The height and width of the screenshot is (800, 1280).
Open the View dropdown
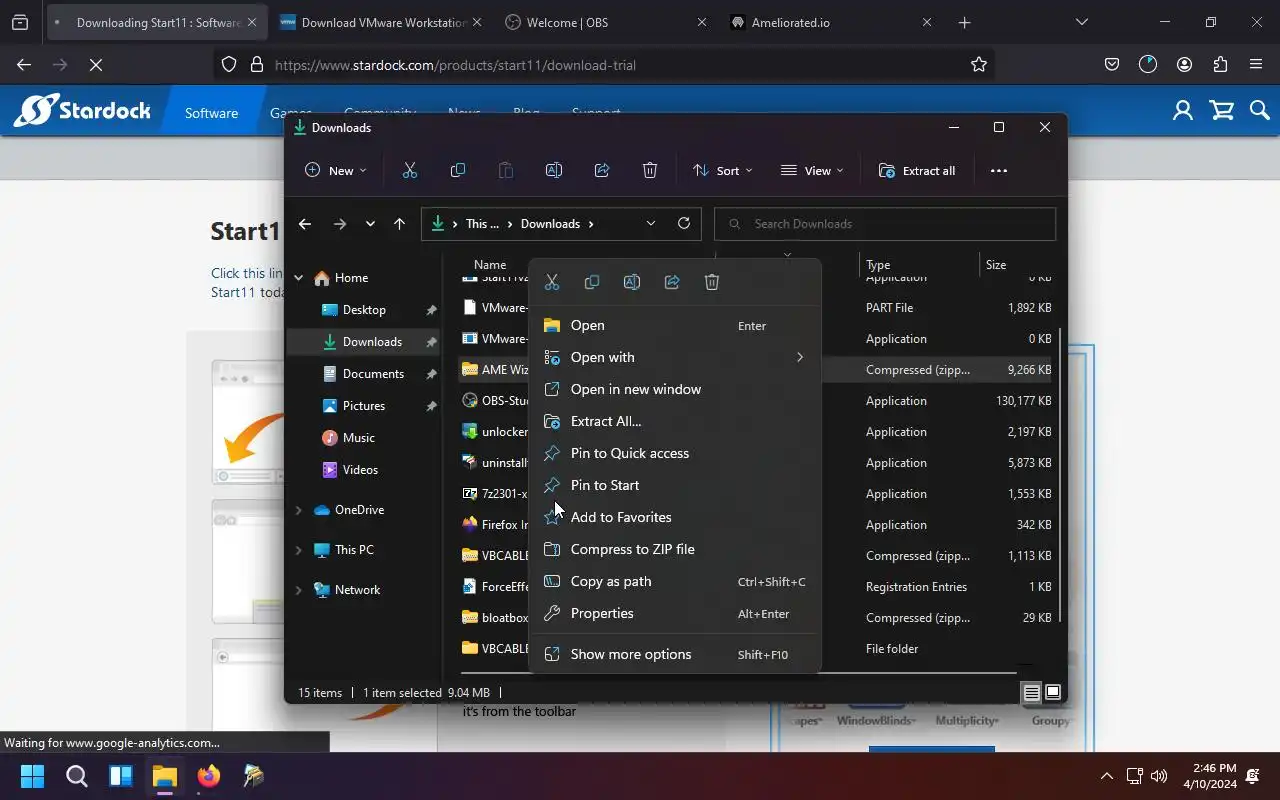point(812,171)
